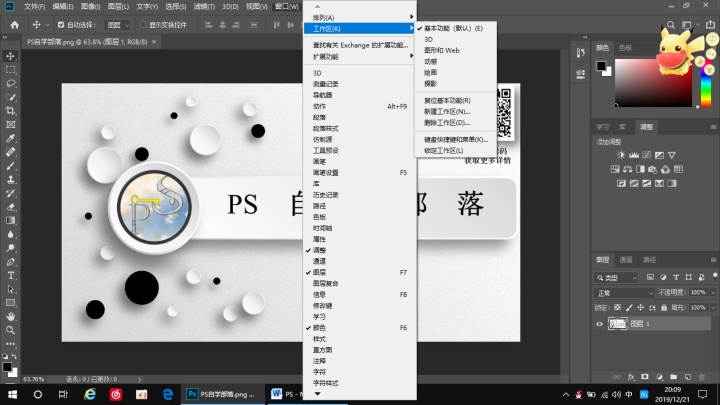Image resolution: width=720 pixels, height=405 pixels.
Task: Expand the 排列(A) submenu
Action: [x=360, y=17]
